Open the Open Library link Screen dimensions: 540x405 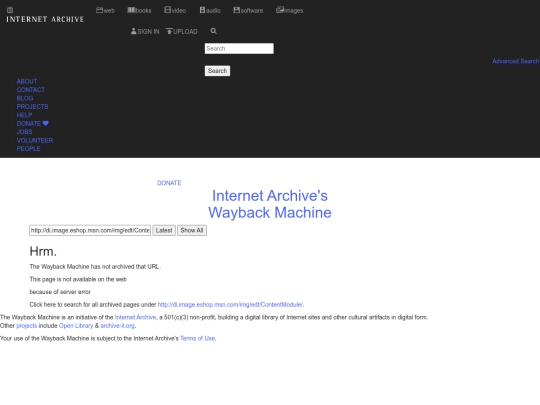click(76, 326)
